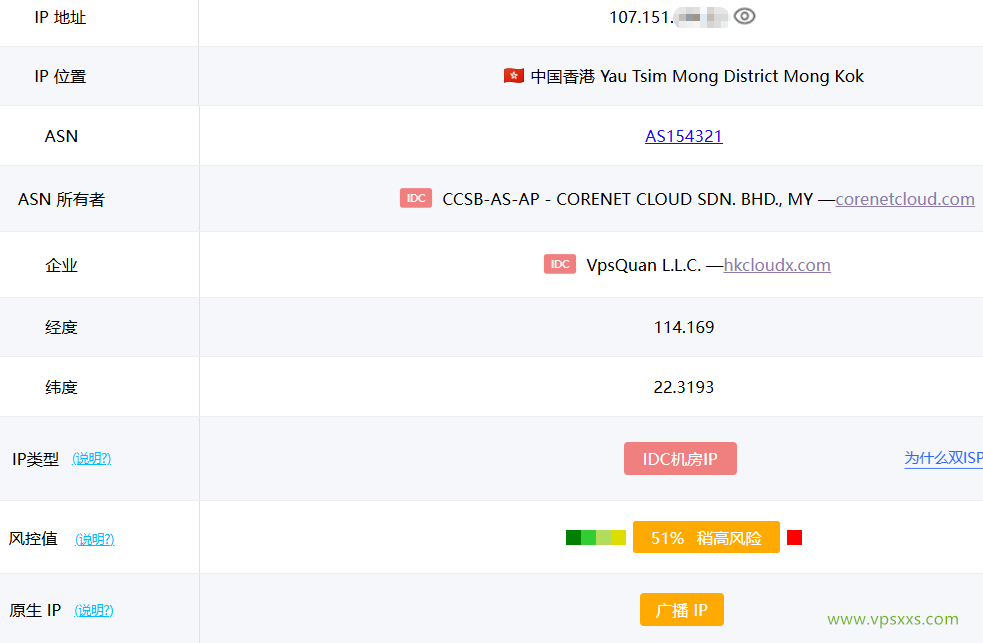Open the AS154321 ASN link

coord(683,136)
